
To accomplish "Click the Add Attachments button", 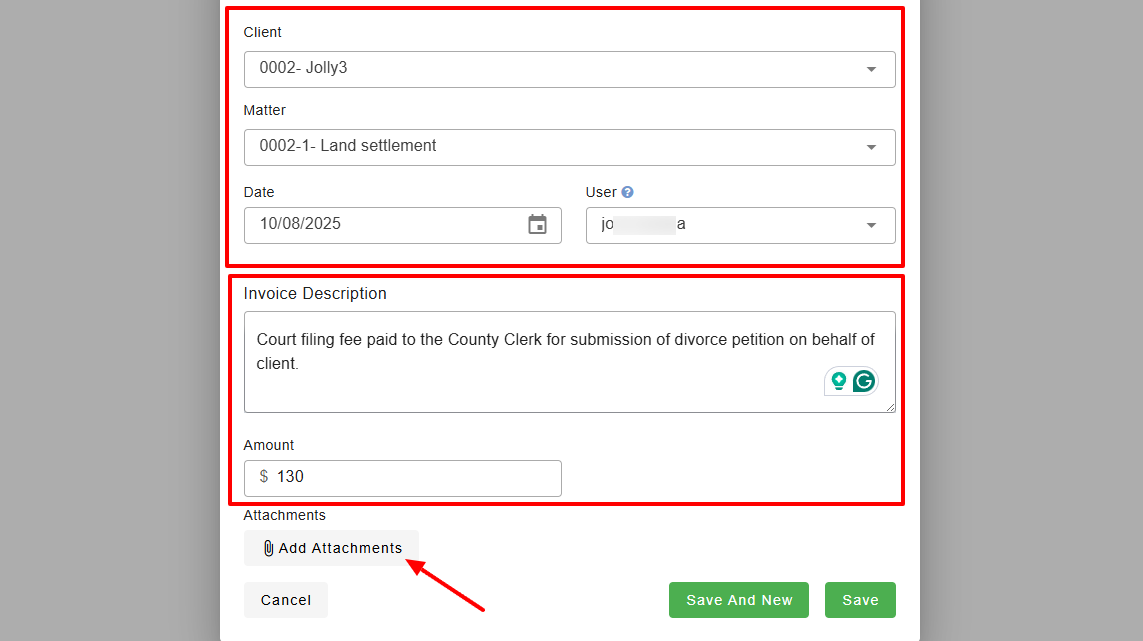I will point(331,548).
